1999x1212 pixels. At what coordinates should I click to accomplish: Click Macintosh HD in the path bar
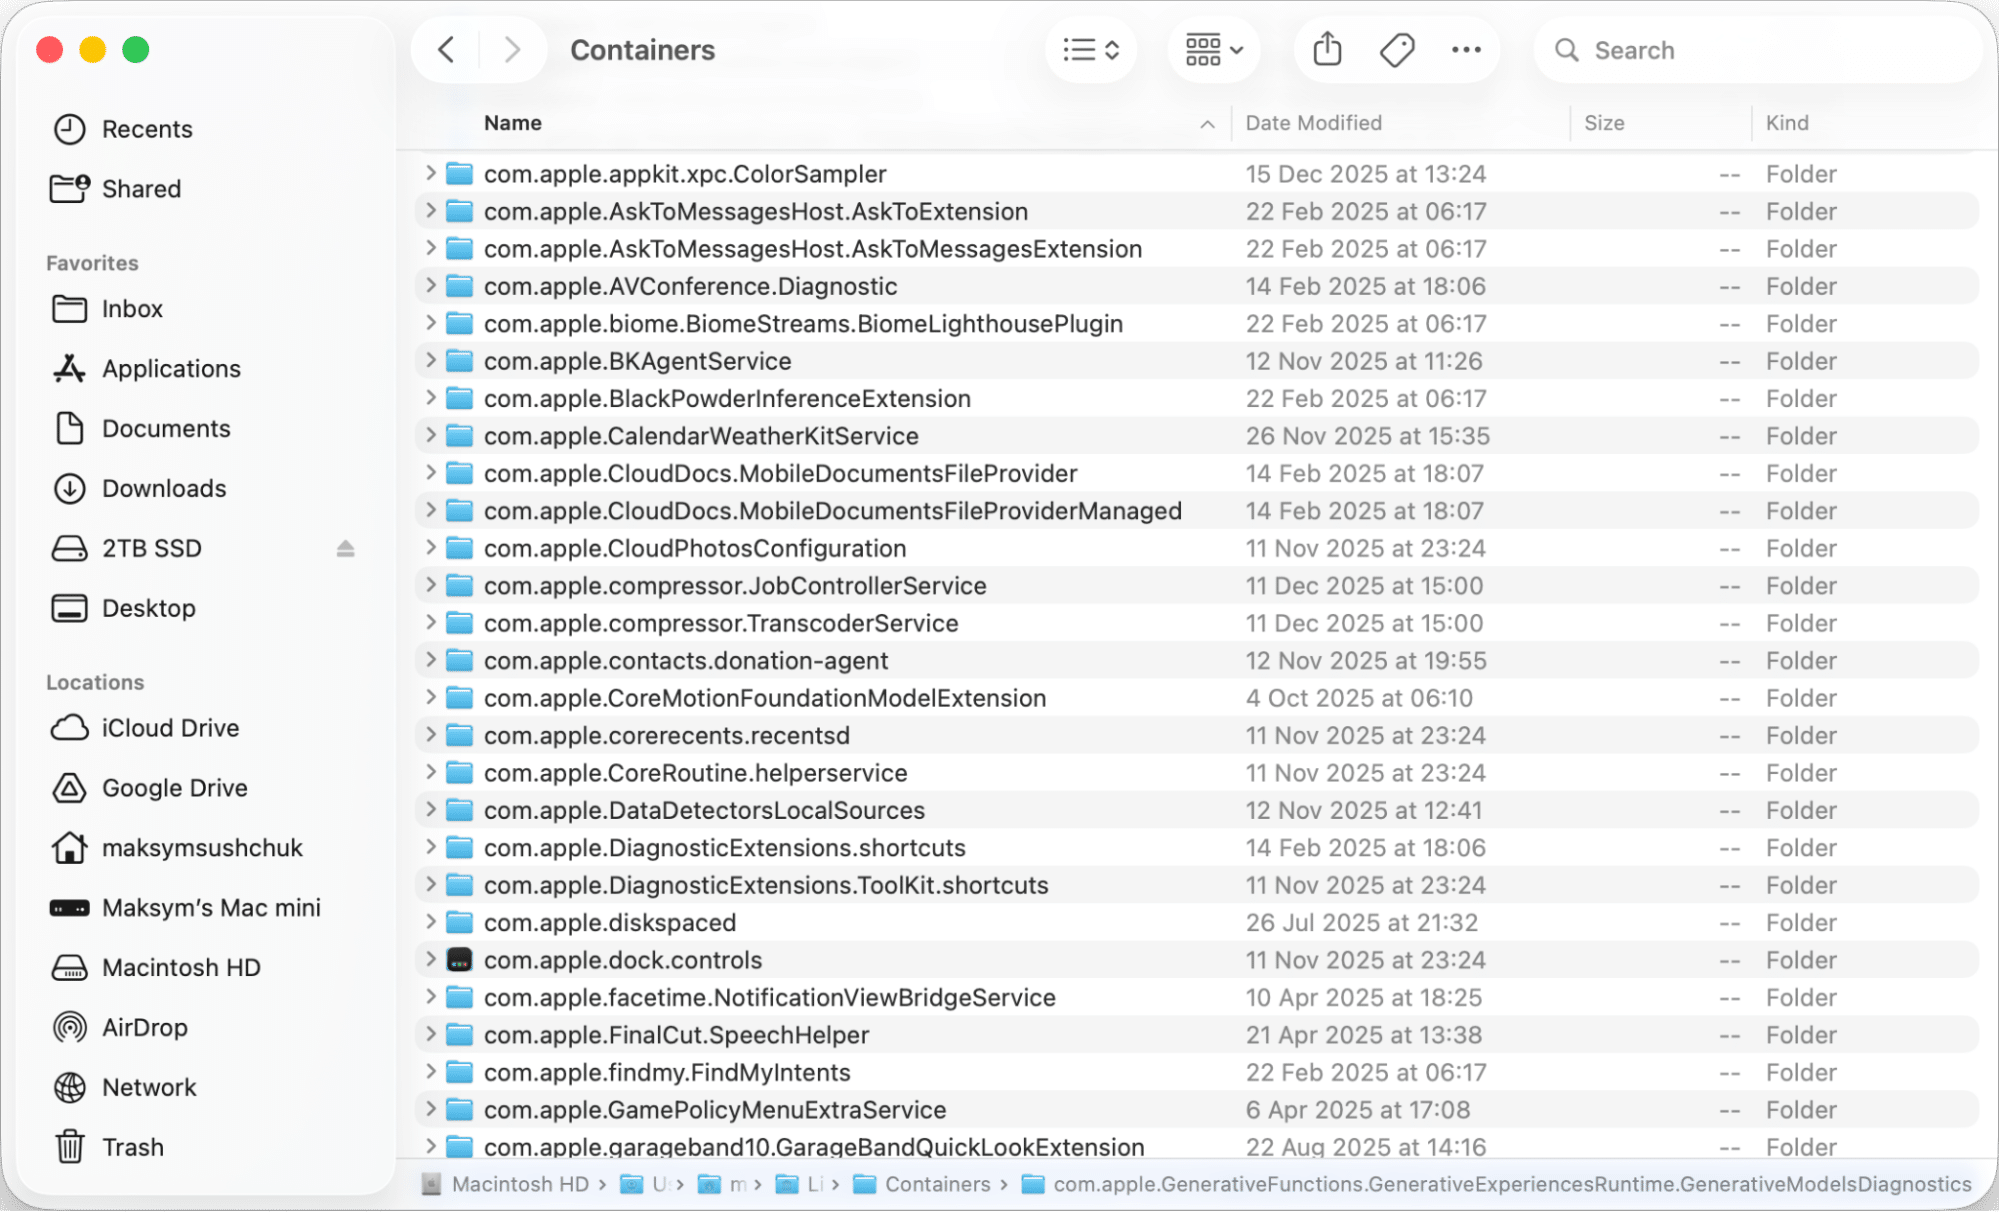tap(506, 1184)
